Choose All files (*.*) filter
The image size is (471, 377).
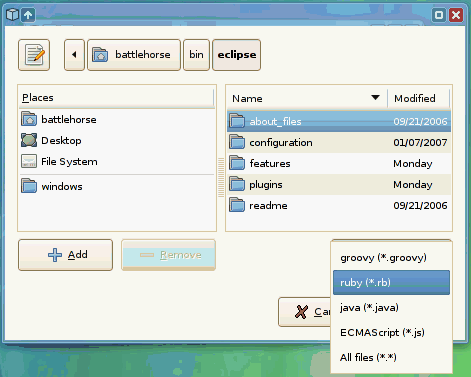tap(391, 357)
